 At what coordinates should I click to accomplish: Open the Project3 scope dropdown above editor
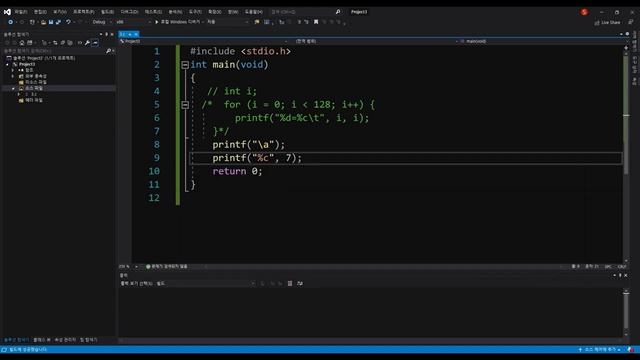203,41
